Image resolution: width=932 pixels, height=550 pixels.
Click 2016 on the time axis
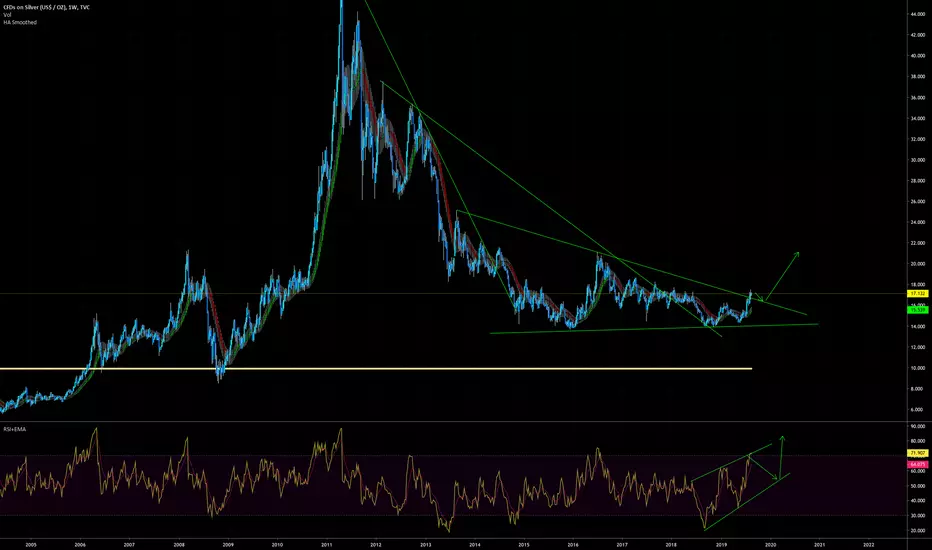coord(573,544)
